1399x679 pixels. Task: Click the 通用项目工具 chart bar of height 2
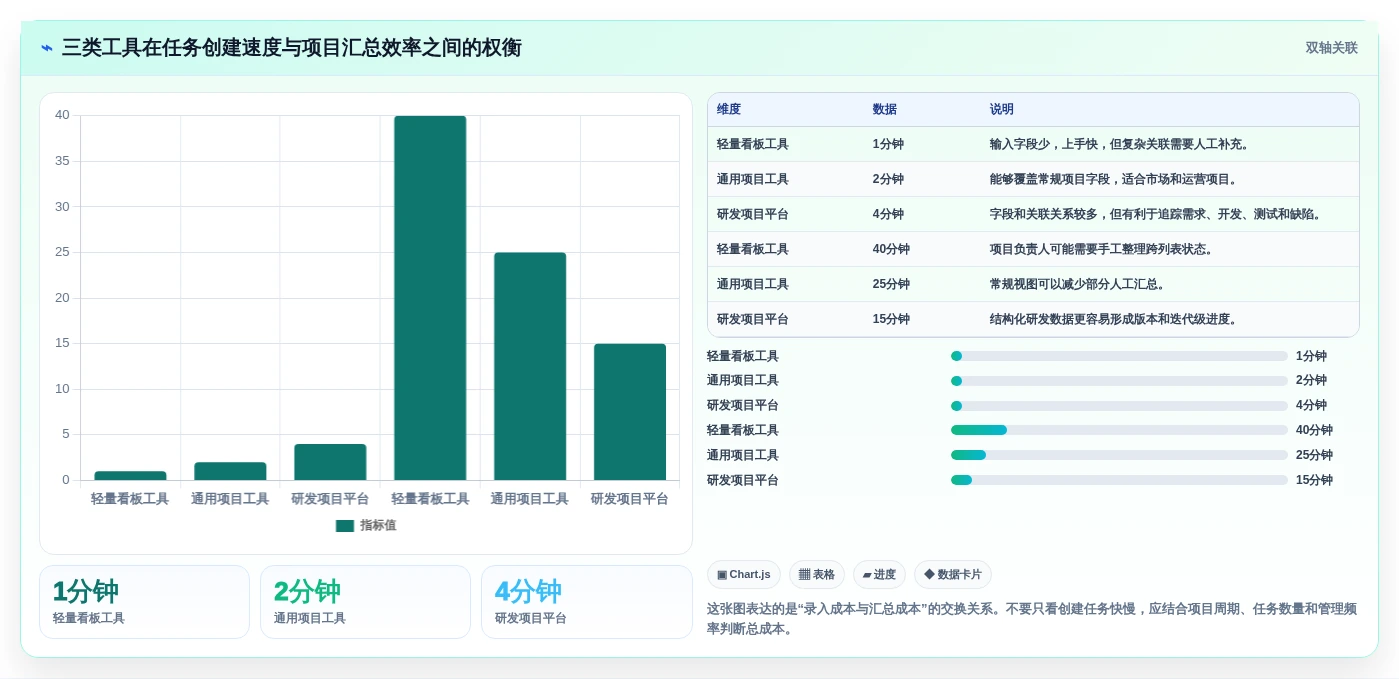[230, 471]
